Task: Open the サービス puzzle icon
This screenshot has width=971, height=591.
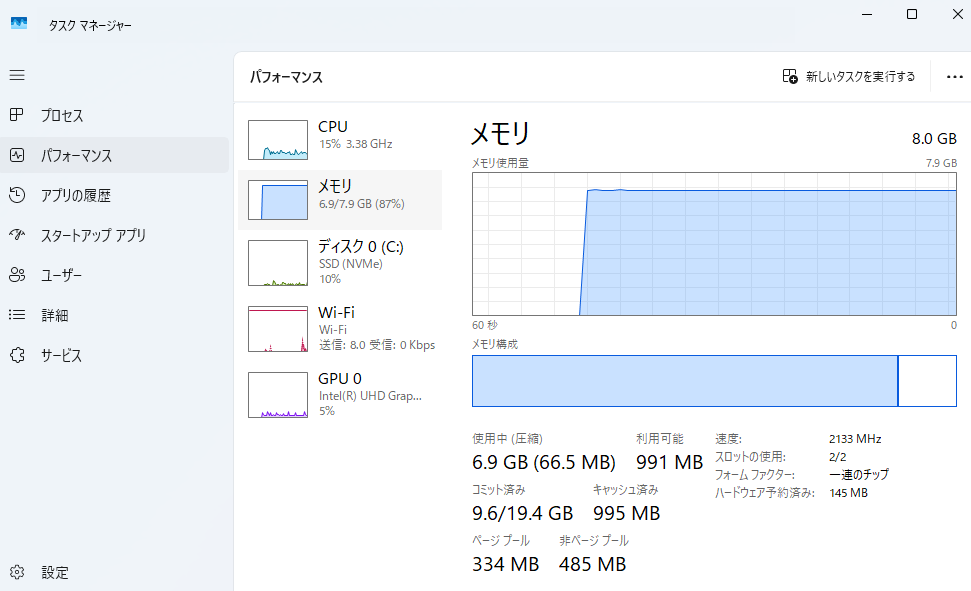Action: 17,355
